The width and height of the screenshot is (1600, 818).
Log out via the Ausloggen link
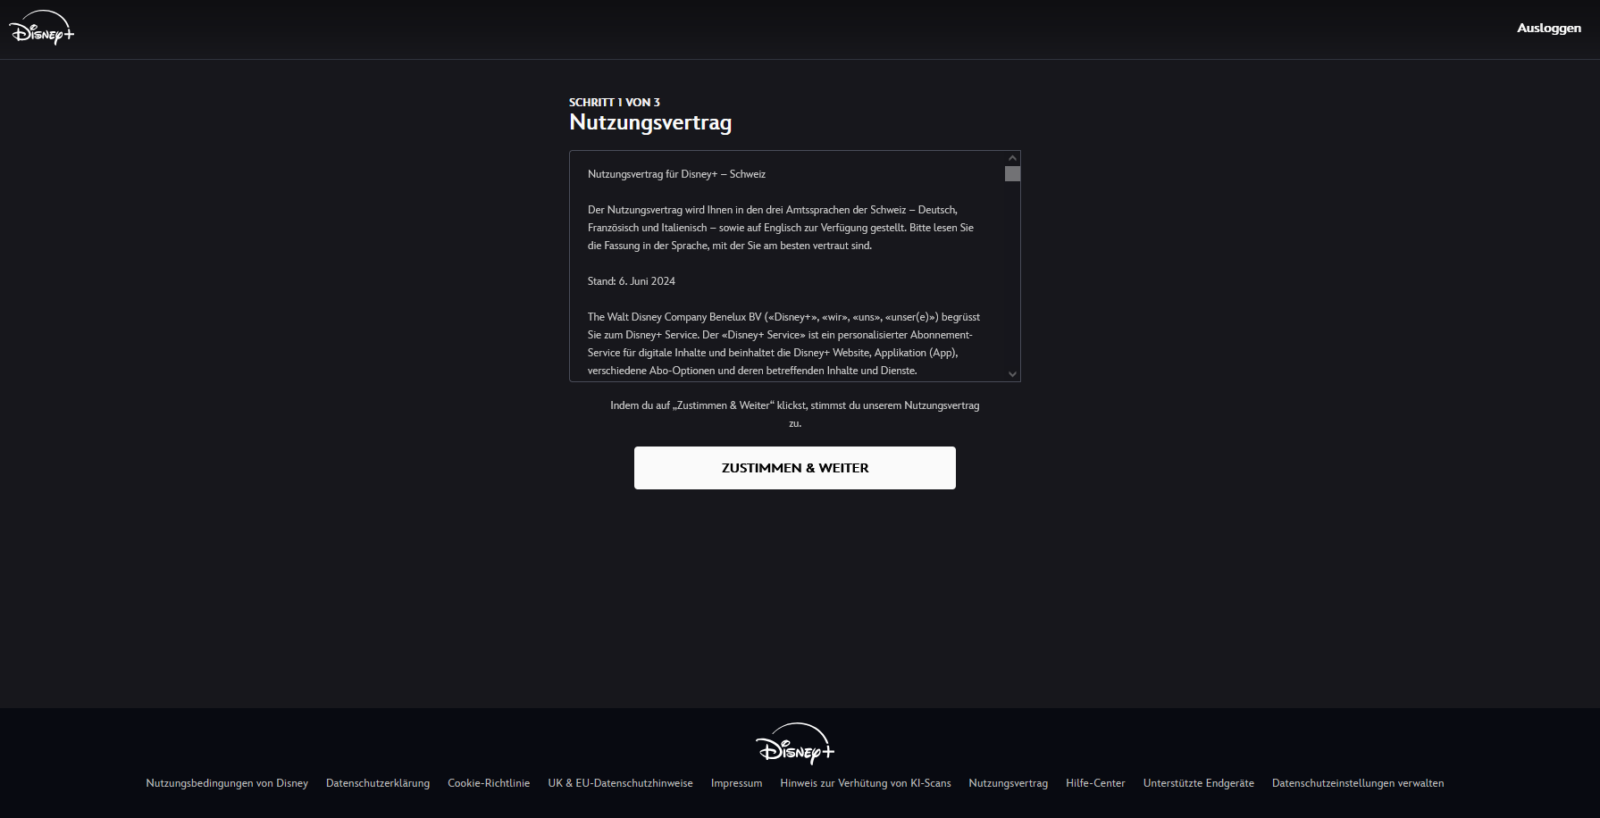tap(1548, 28)
